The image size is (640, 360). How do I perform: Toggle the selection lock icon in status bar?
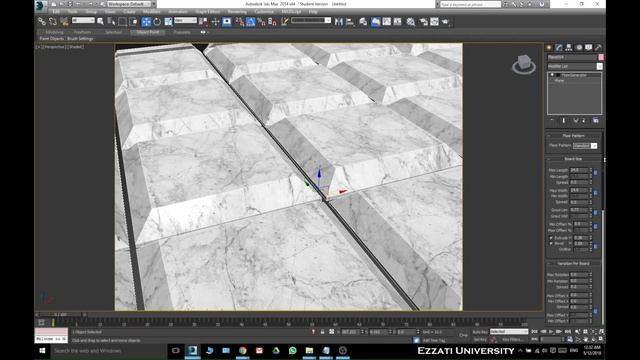pyautogui.click(x=322, y=332)
